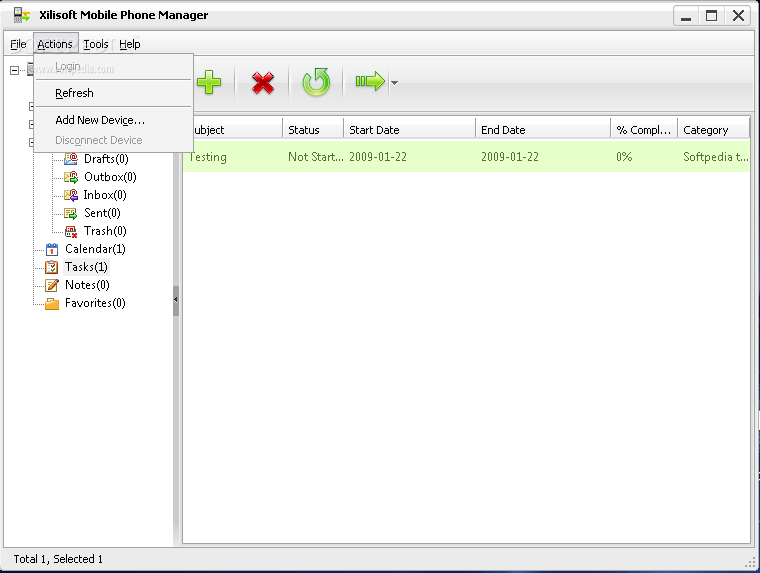Open the Tools menu
This screenshot has width=760, height=573.
[96, 44]
